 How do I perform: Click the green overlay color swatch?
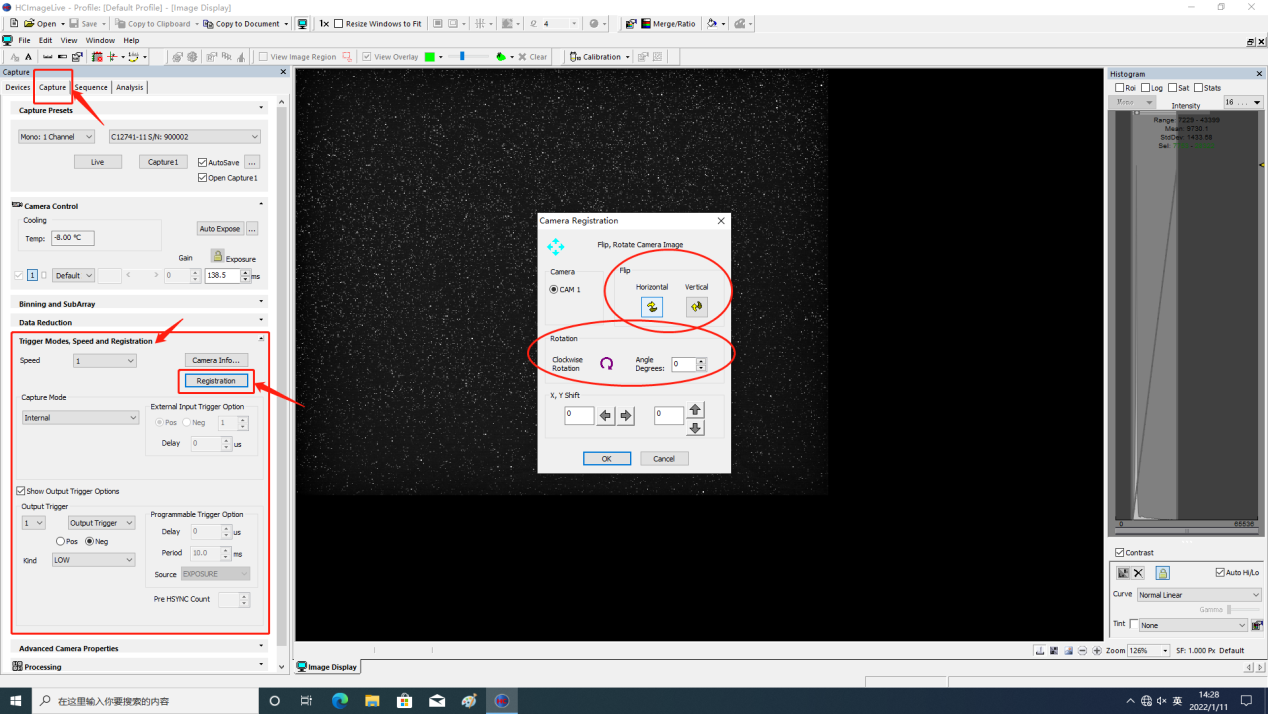(x=430, y=57)
